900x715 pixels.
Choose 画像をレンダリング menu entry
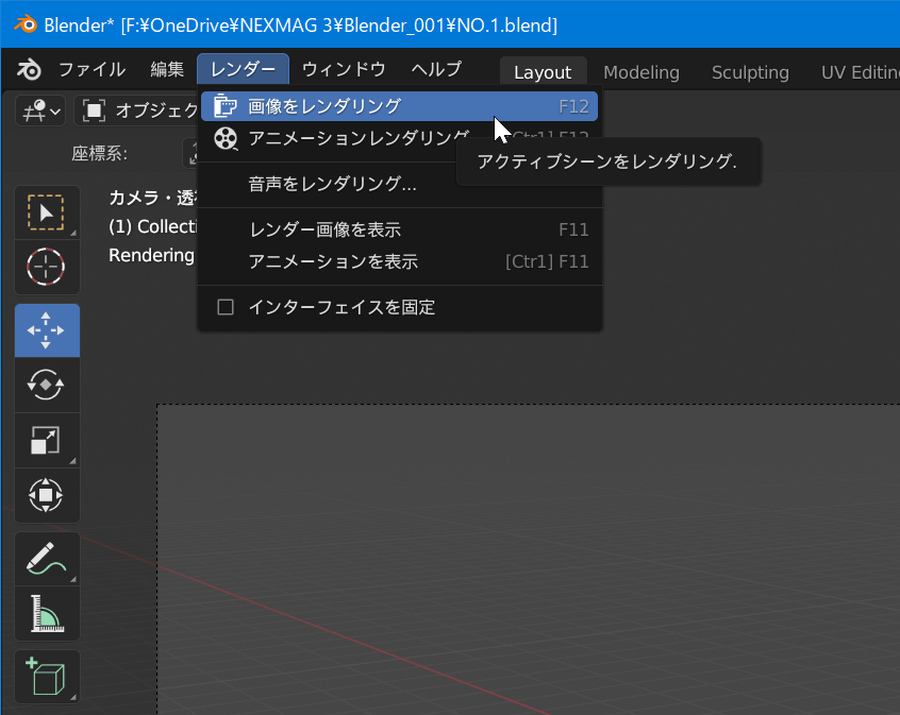tap(399, 106)
